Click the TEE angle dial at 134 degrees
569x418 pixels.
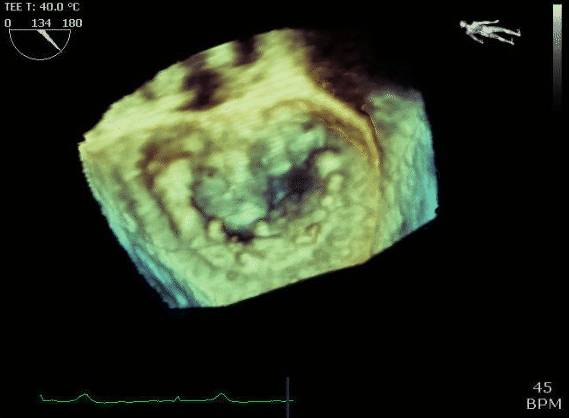[40, 44]
